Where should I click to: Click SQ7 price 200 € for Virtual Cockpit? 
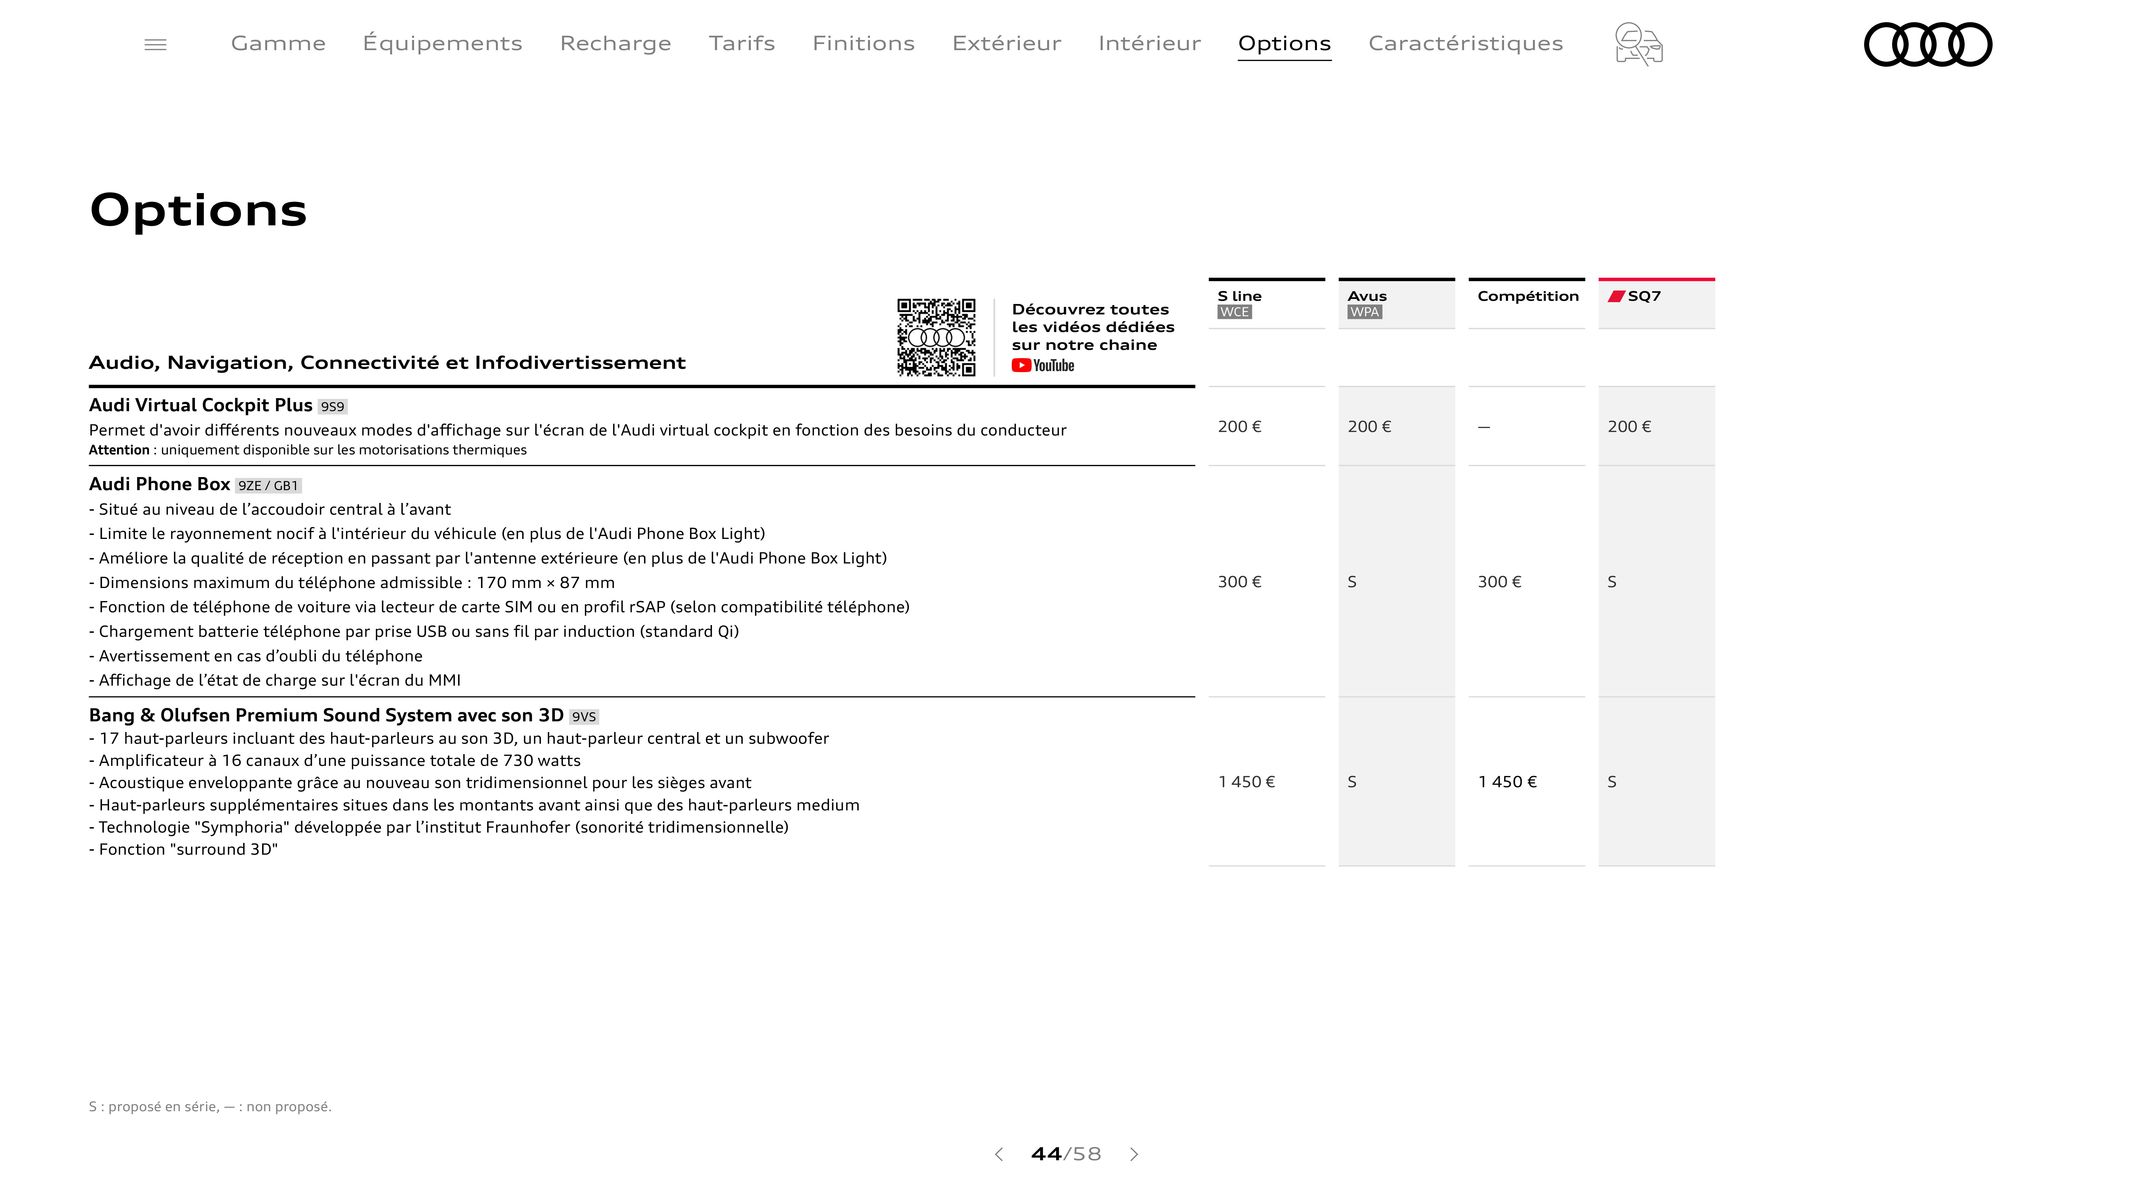1629,427
